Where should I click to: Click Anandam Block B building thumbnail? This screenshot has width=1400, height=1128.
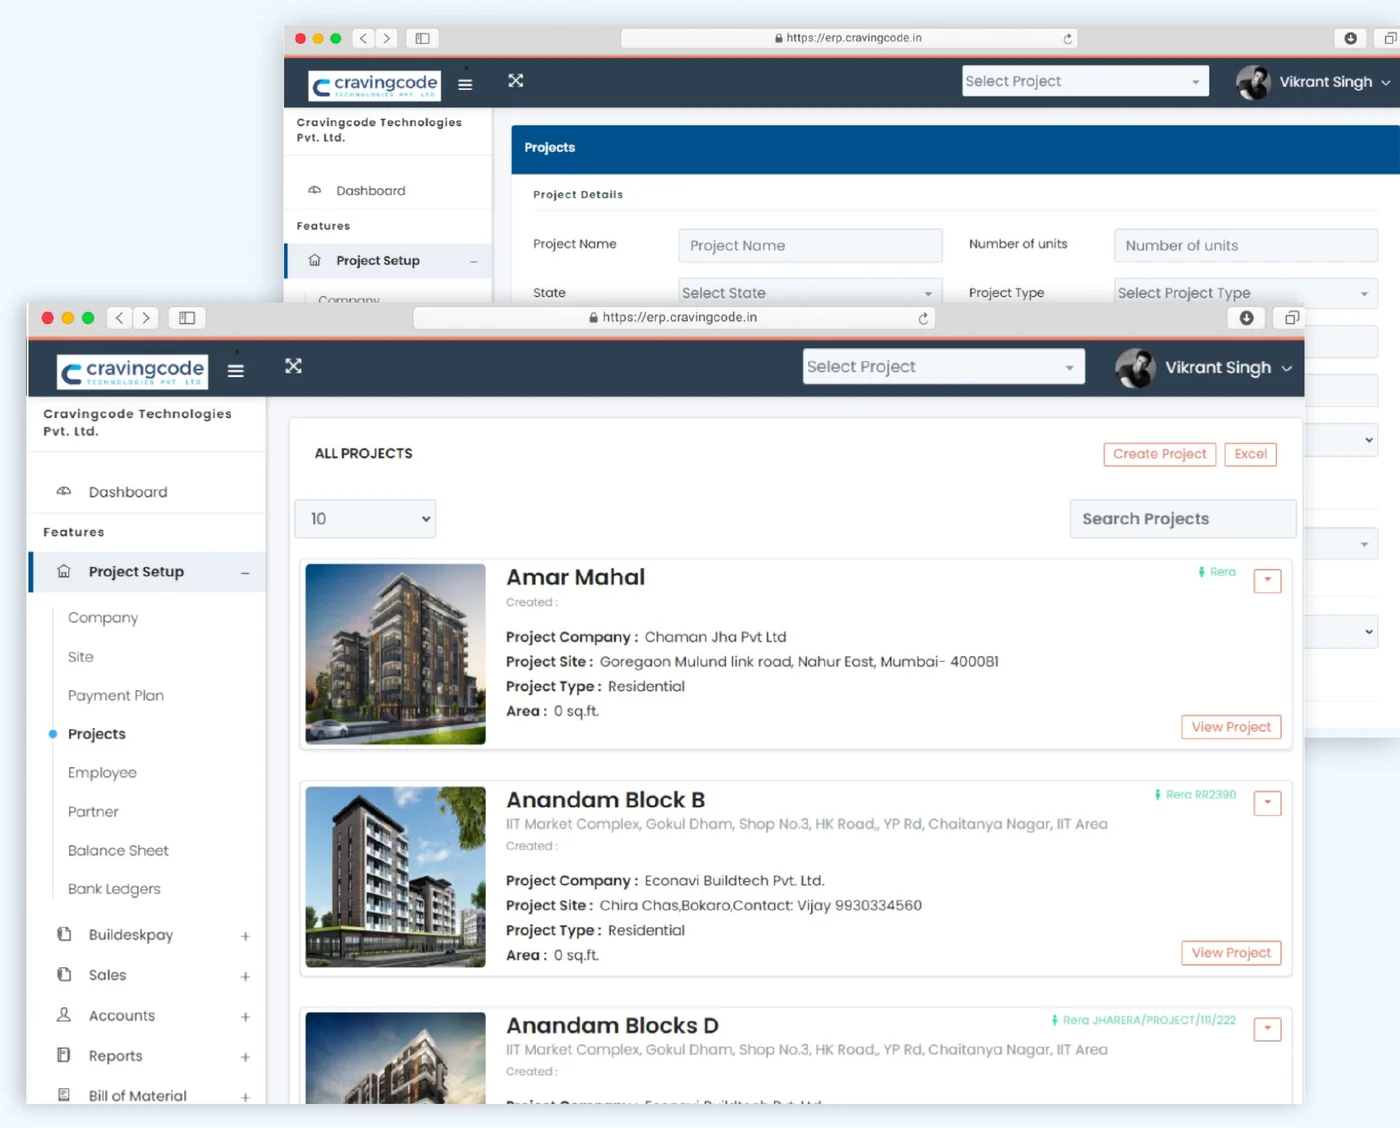[x=396, y=877]
